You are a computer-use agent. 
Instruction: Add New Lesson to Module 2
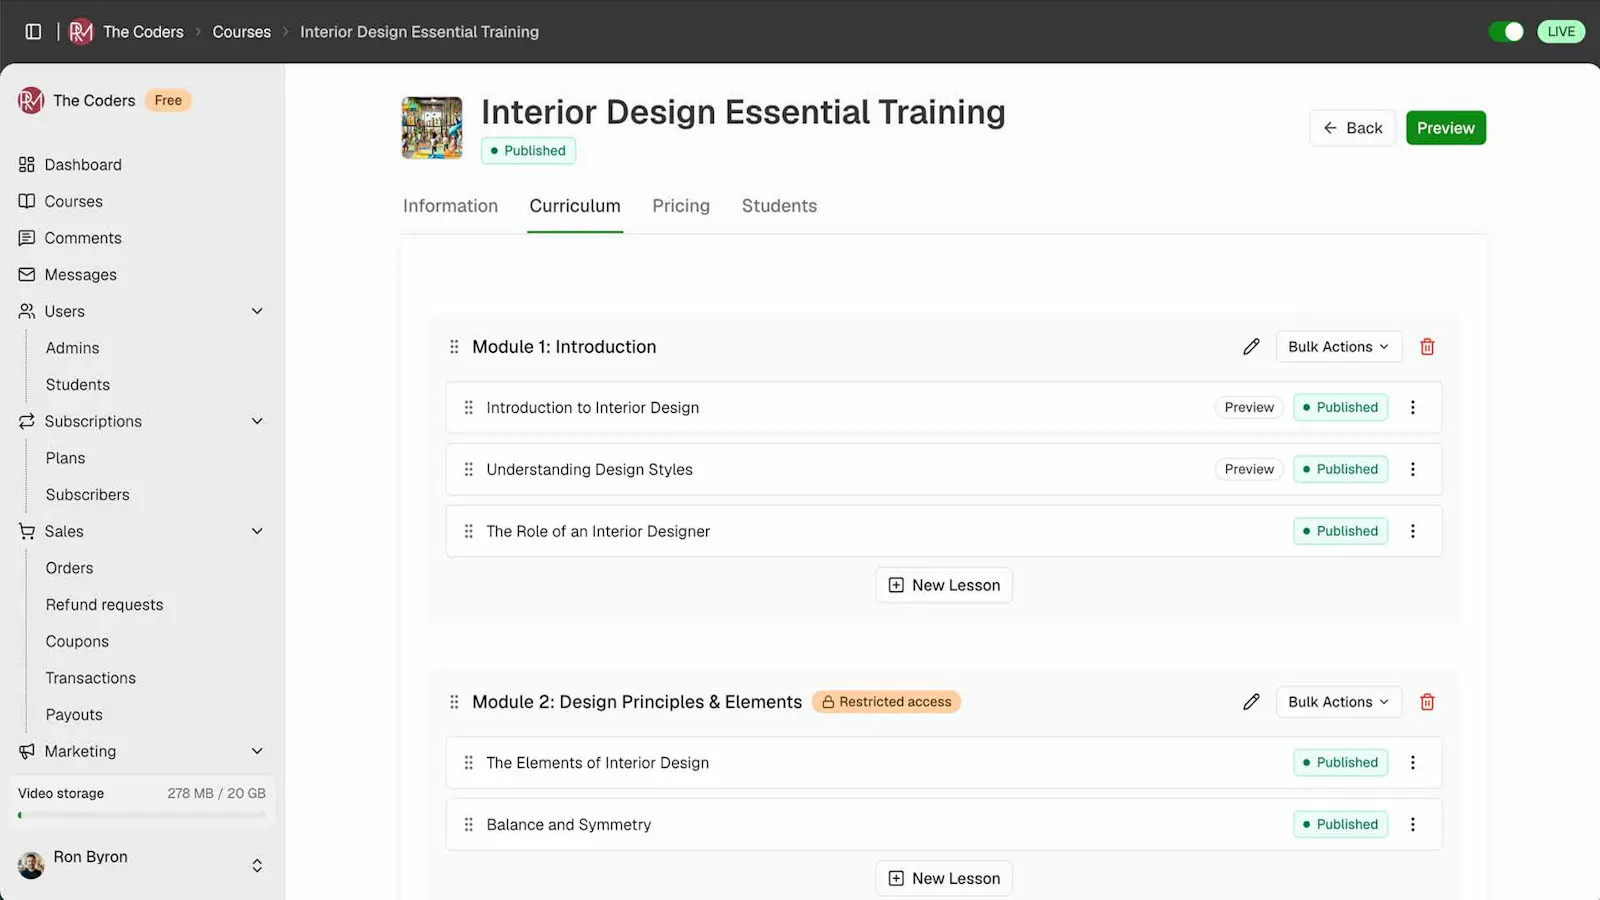pos(944,878)
